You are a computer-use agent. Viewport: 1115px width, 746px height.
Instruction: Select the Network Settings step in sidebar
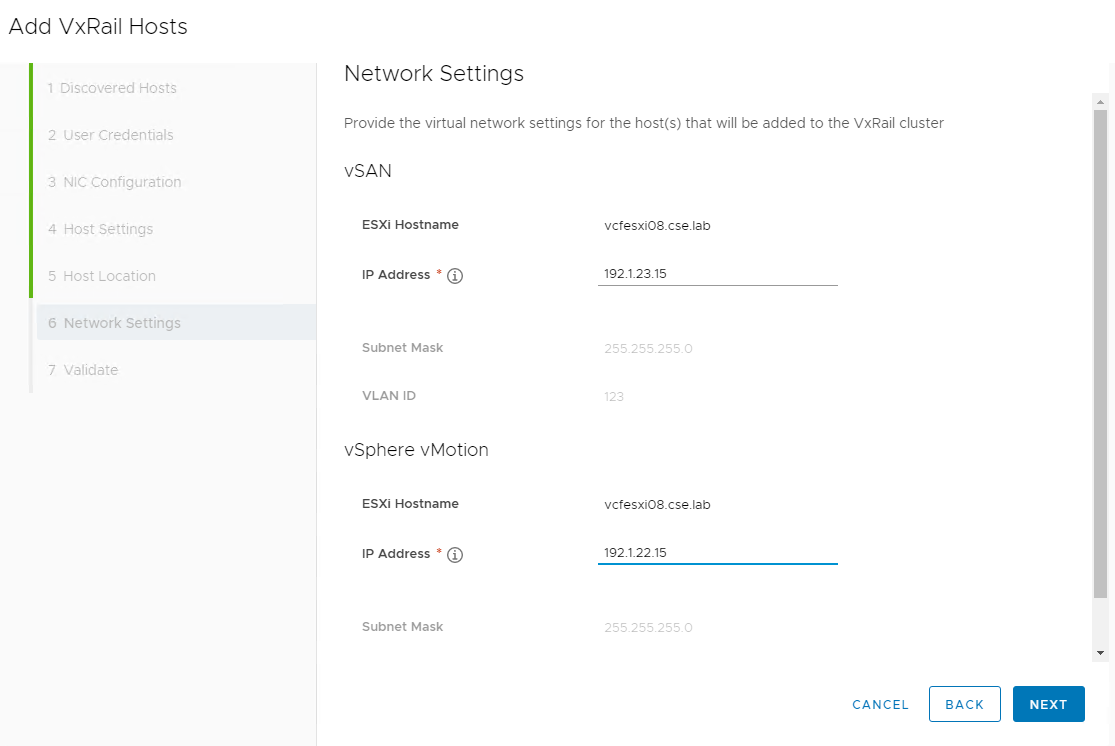(x=115, y=323)
